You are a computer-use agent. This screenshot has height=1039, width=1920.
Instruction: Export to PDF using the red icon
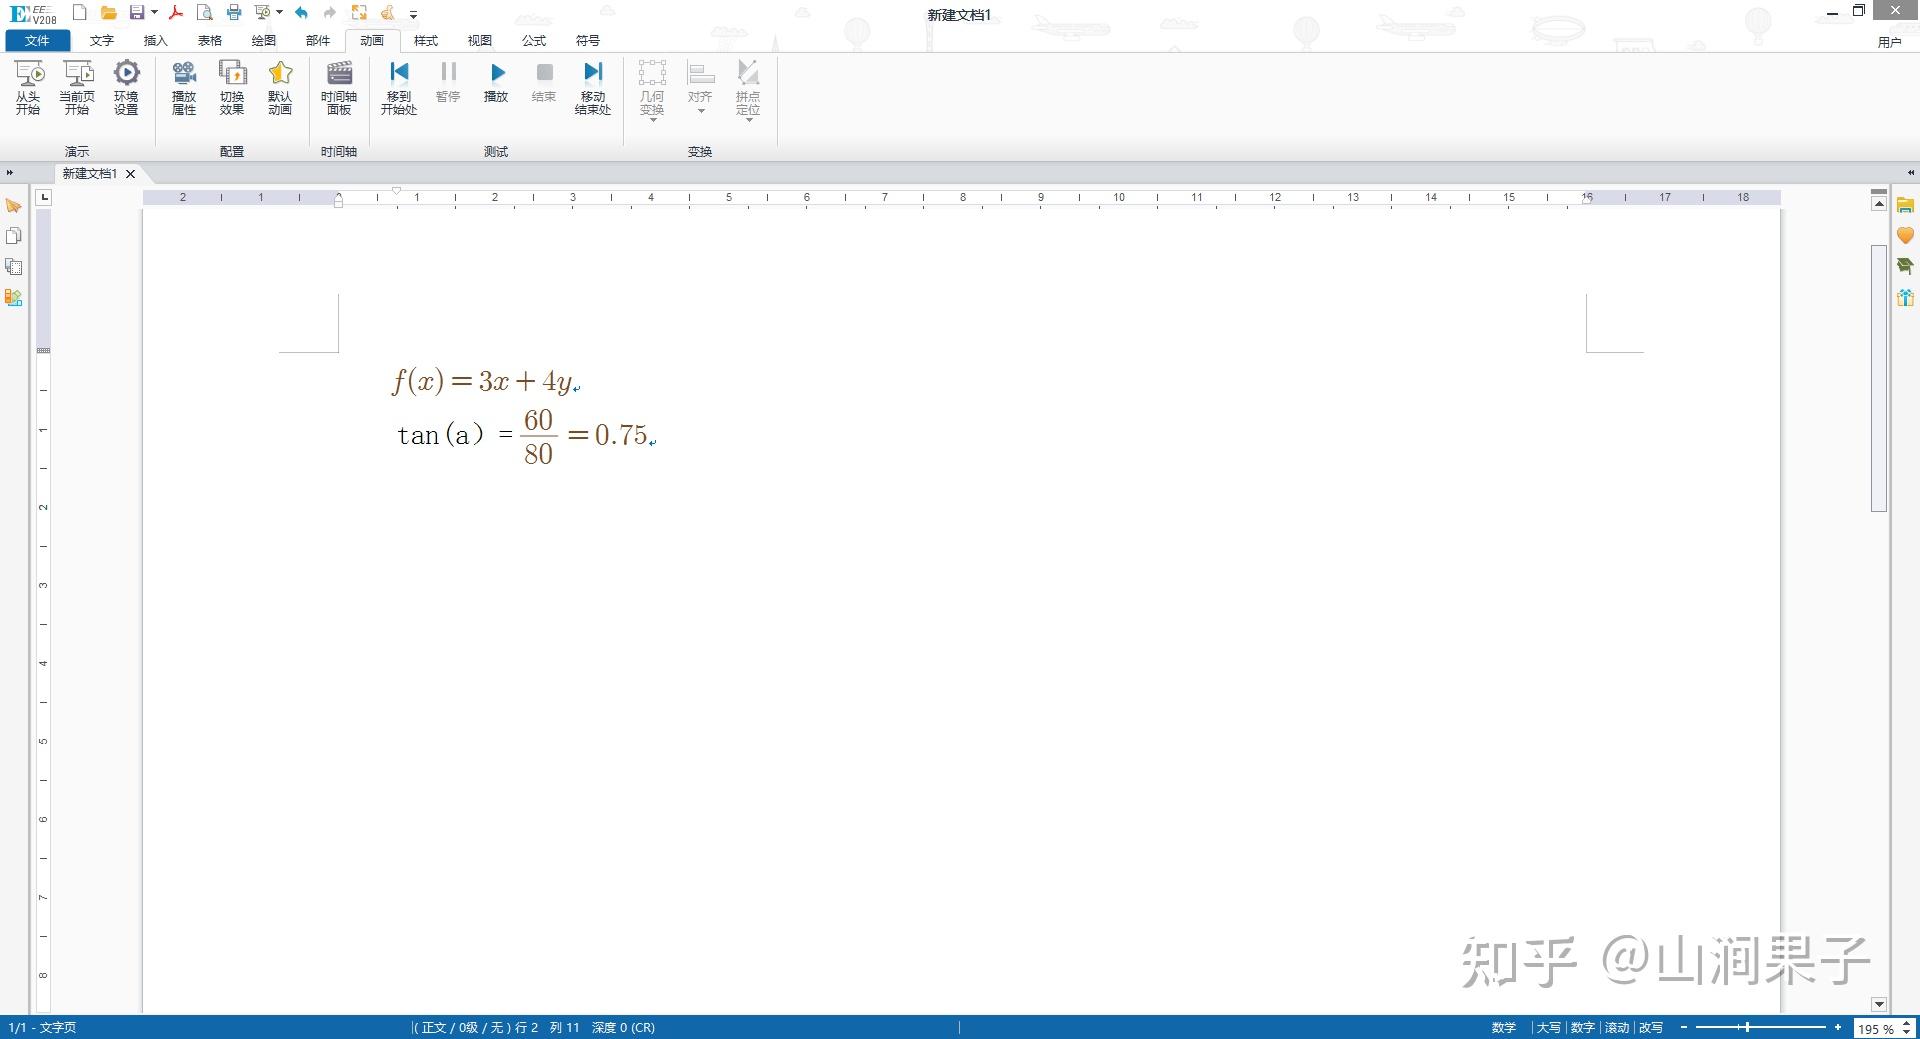click(176, 13)
